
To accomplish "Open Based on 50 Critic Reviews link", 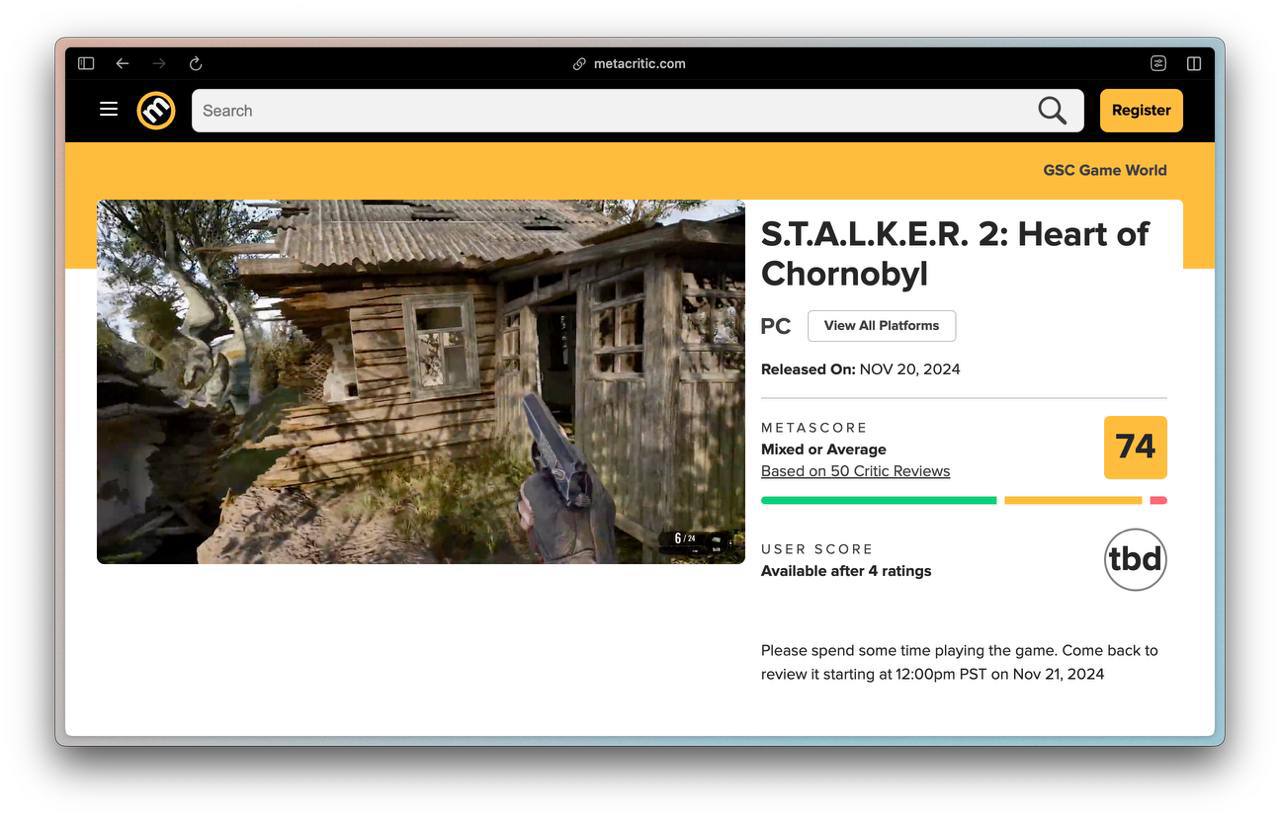I will tap(855, 471).
